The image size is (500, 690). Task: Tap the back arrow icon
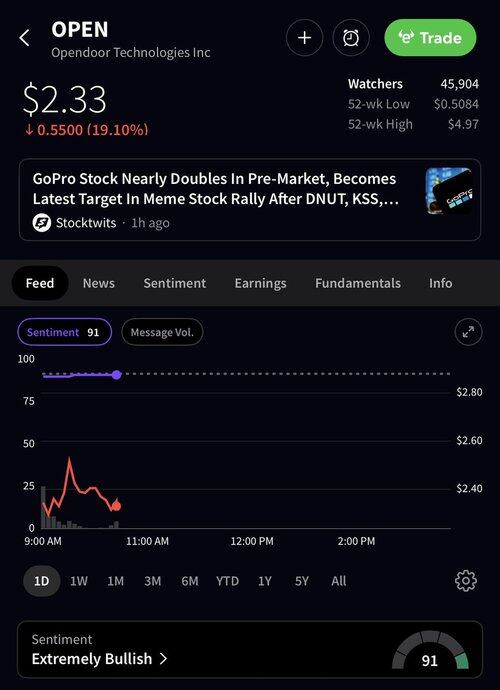coord(25,38)
